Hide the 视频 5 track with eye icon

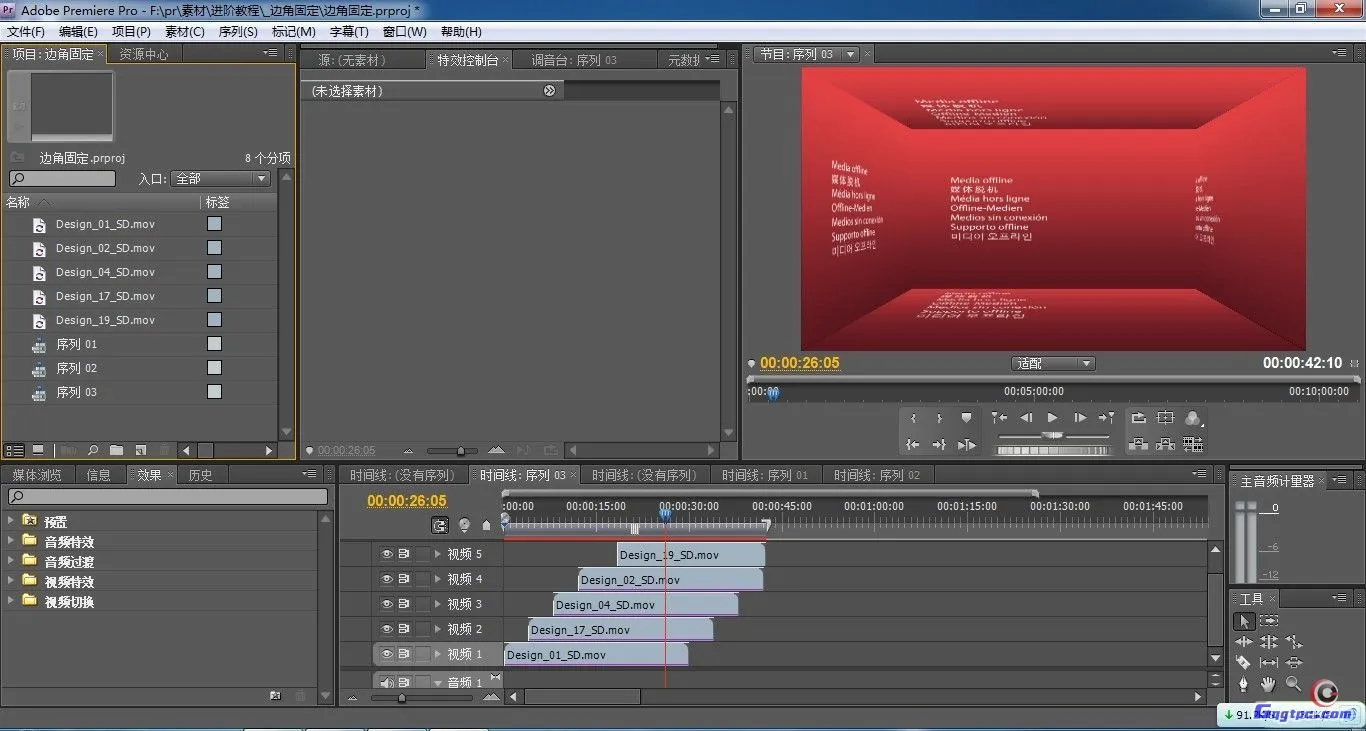pyautogui.click(x=386, y=553)
